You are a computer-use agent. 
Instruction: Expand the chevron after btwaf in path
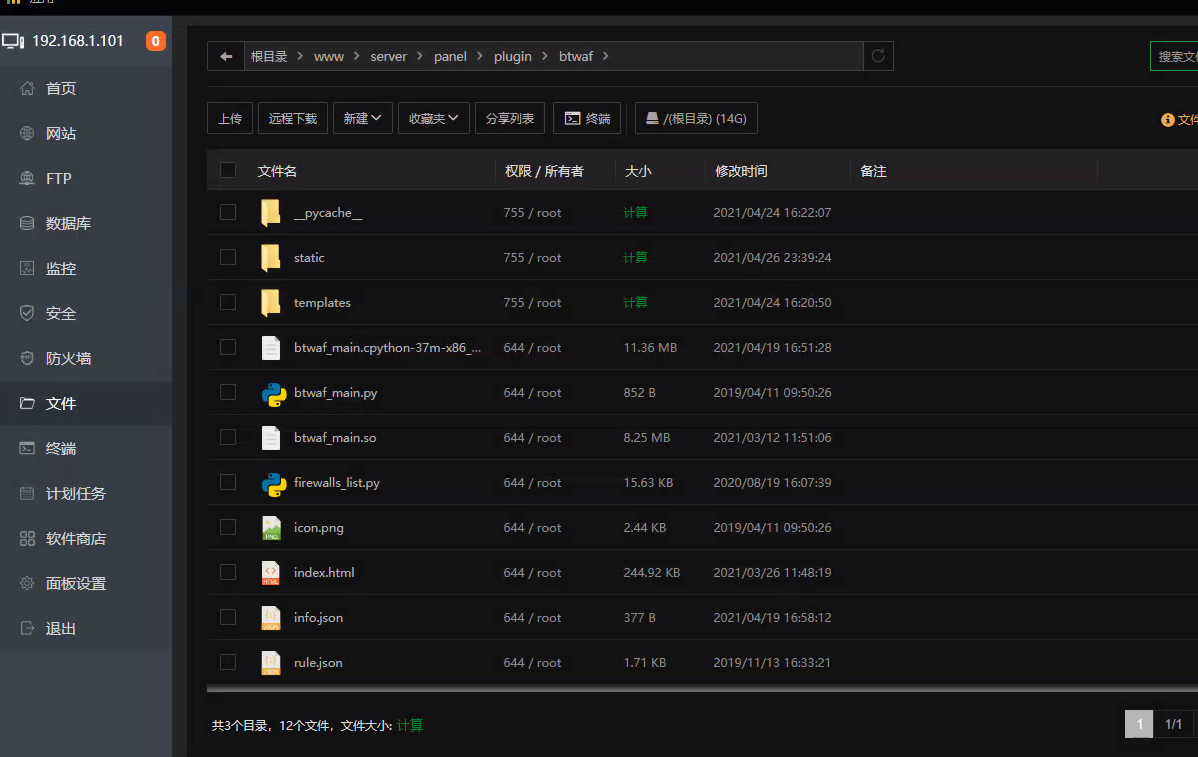(x=606, y=57)
